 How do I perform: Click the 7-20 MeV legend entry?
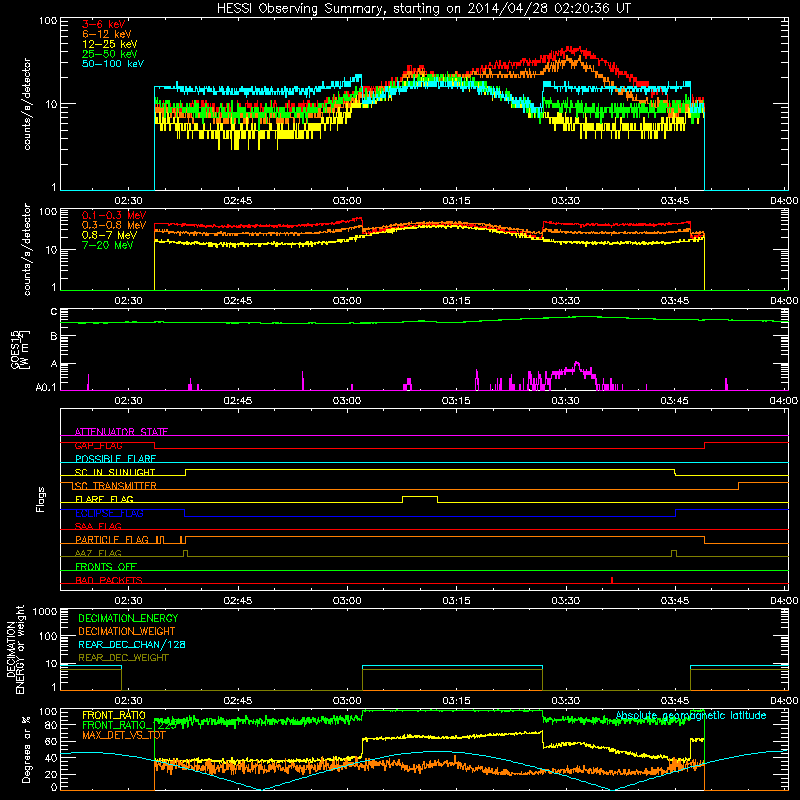point(107,245)
